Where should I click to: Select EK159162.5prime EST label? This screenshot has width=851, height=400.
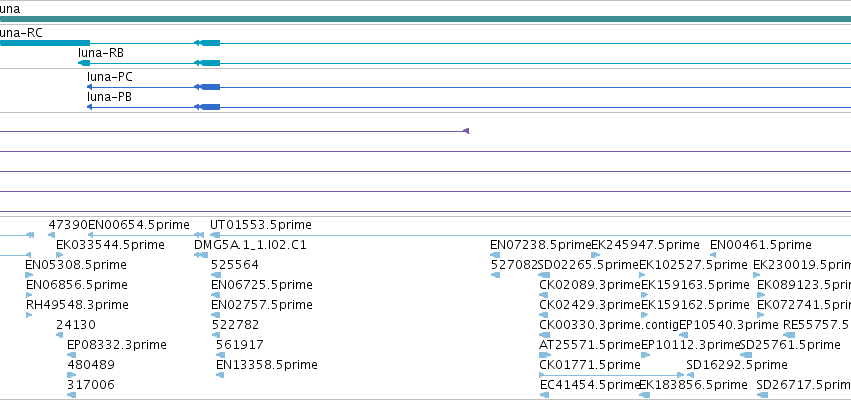[695, 305]
